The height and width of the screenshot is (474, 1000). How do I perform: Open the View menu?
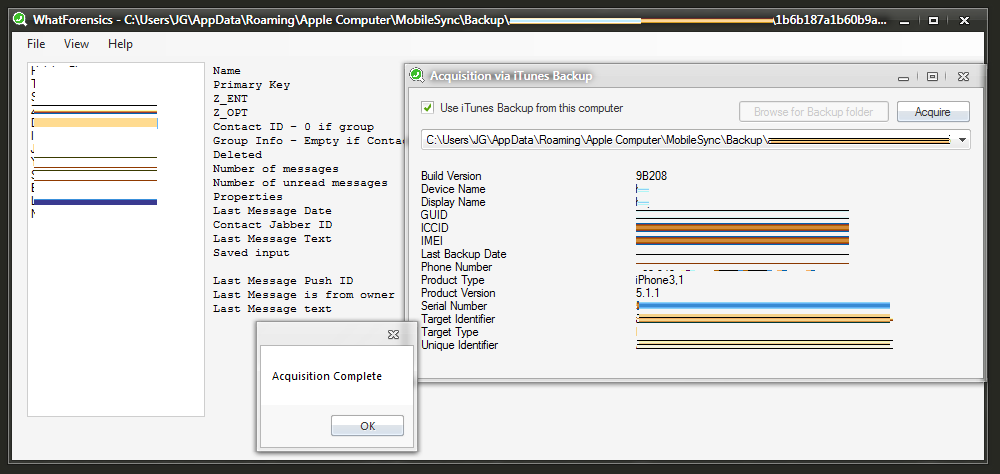click(77, 44)
